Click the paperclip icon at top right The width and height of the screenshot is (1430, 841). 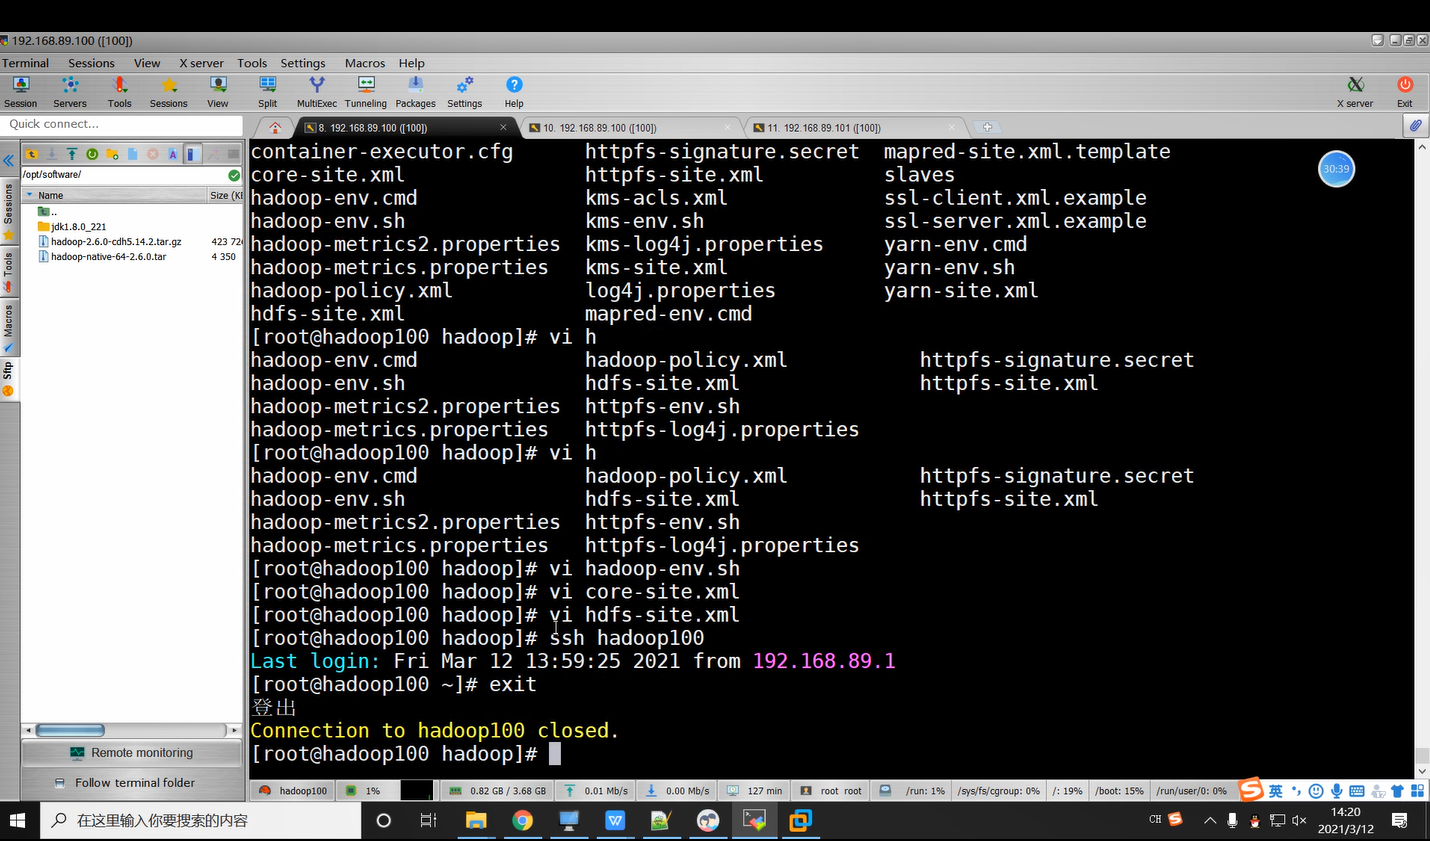click(x=1415, y=126)
